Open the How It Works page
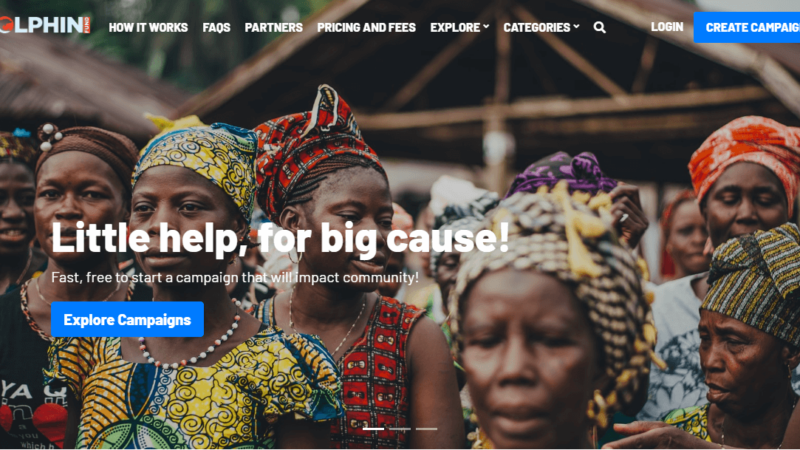 [148, 28]
